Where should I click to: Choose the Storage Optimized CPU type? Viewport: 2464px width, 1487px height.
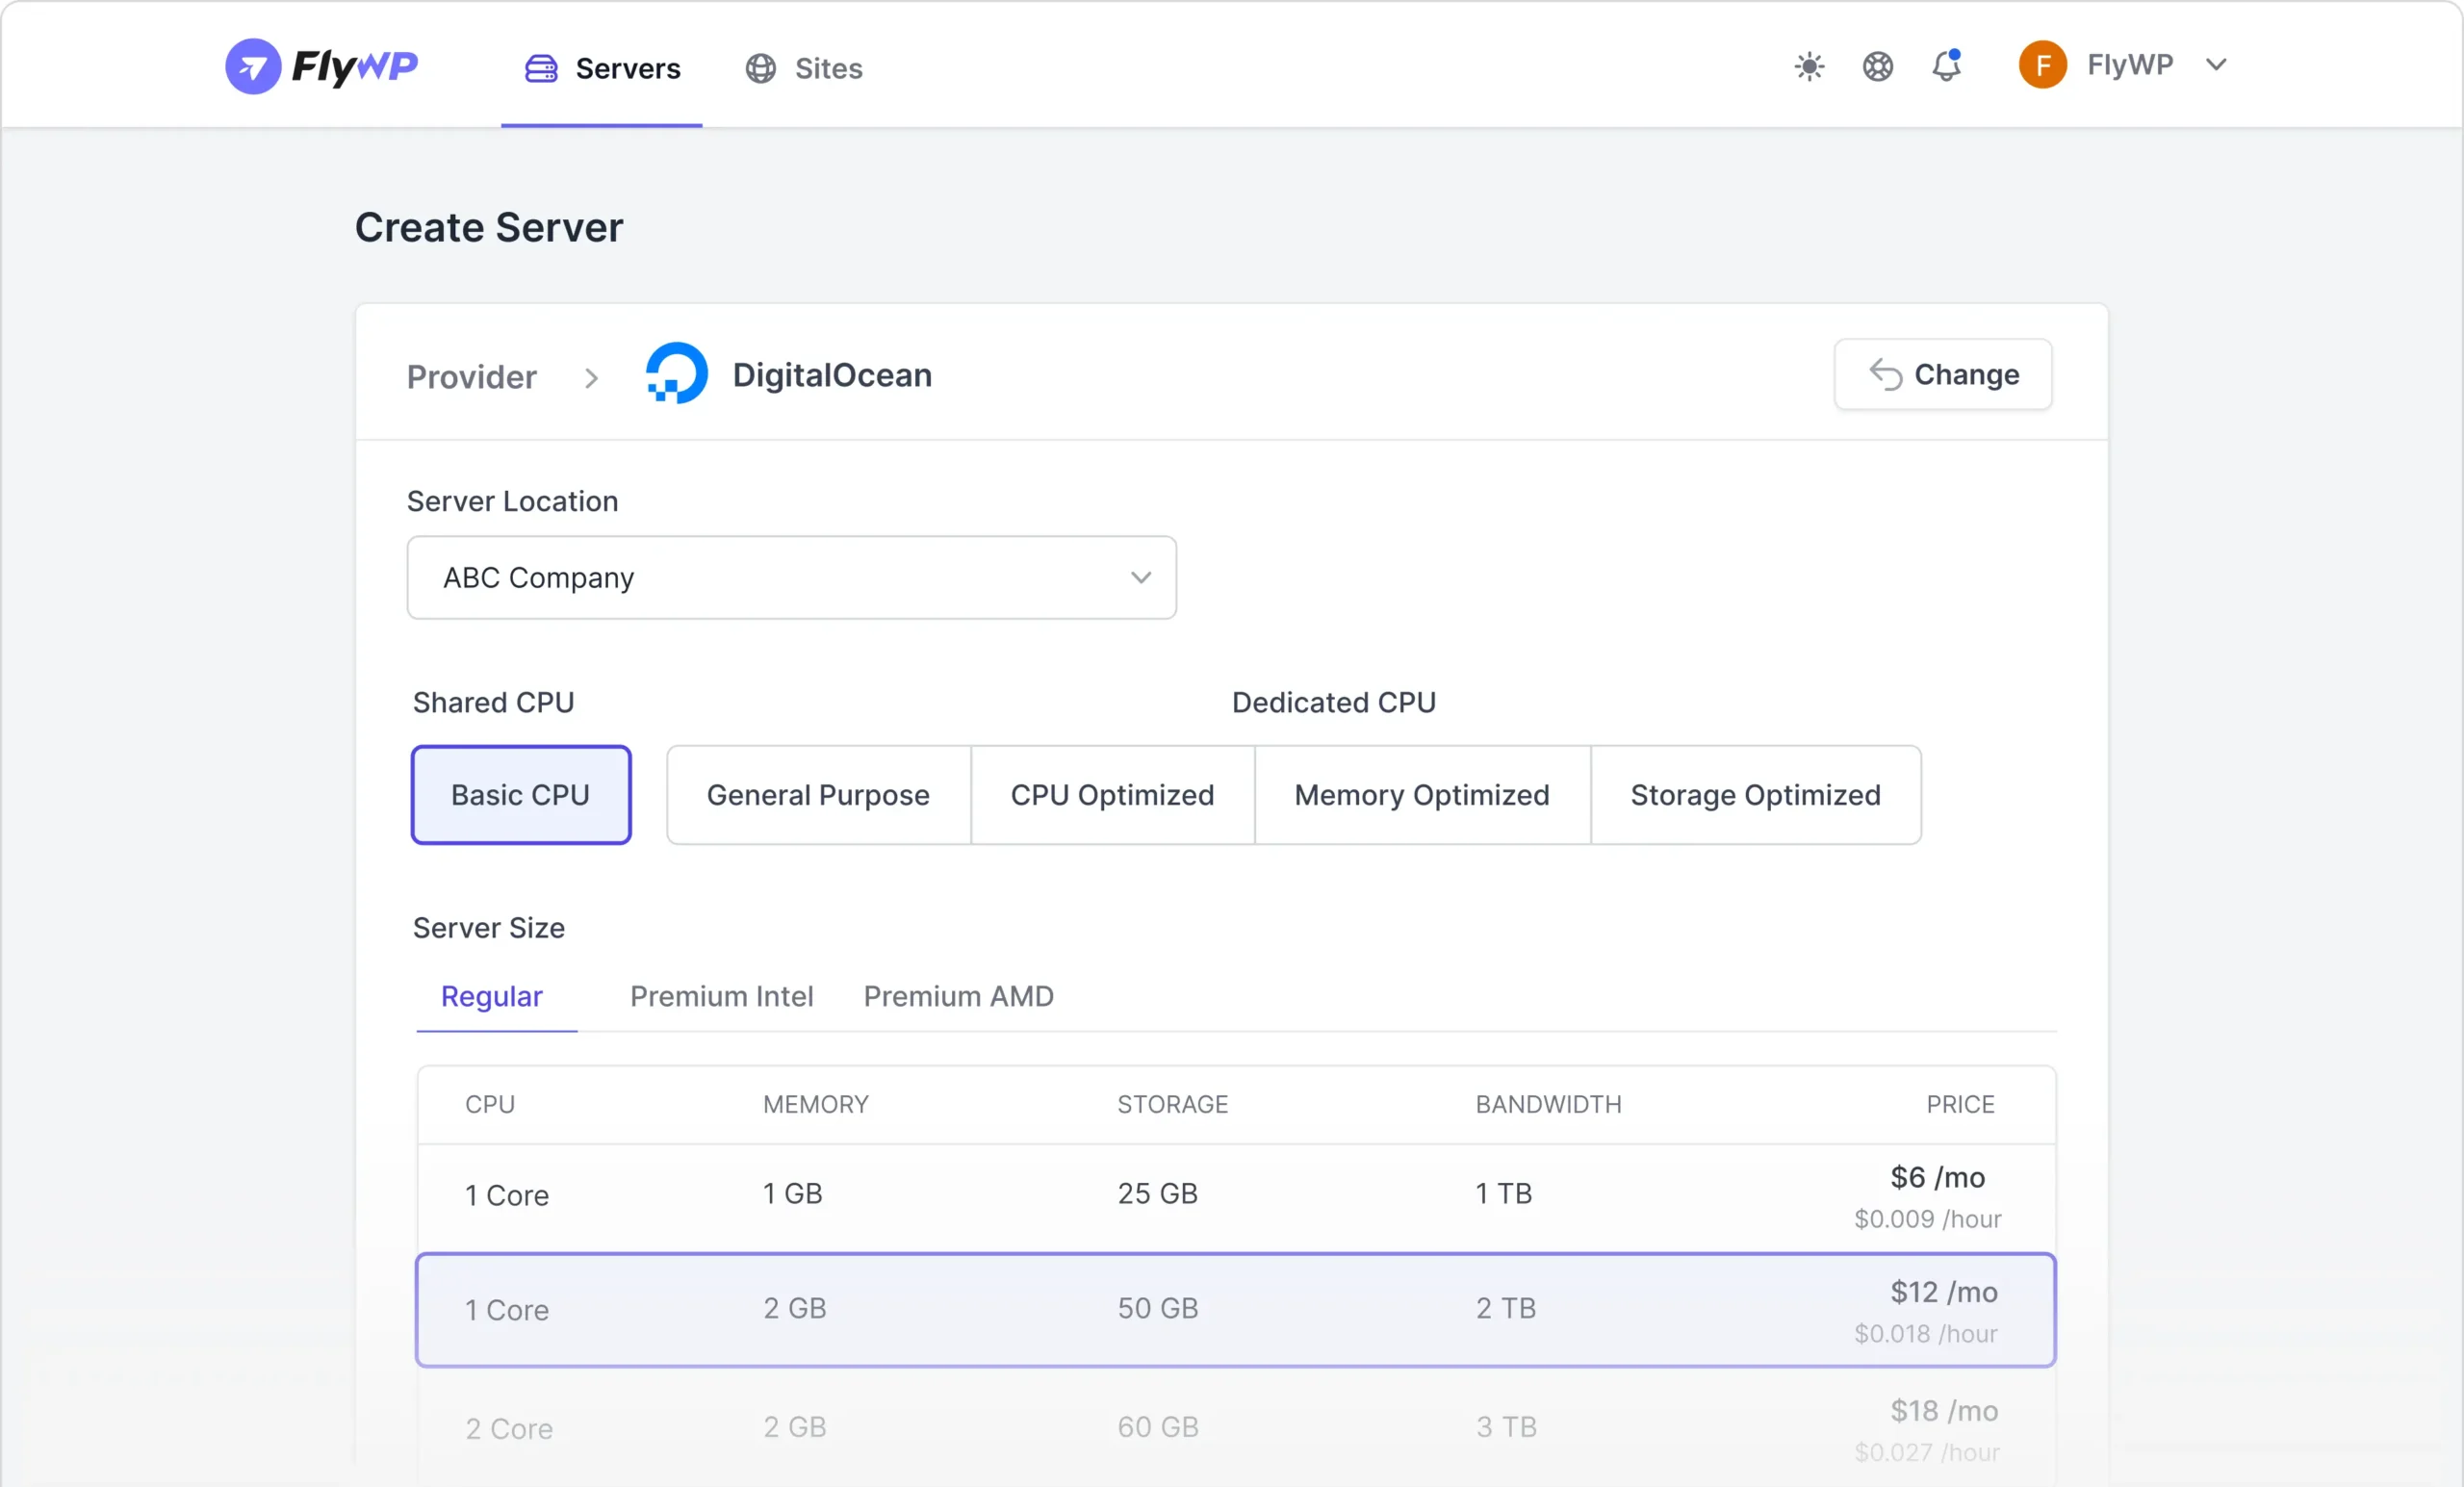tap(1754, 794)
